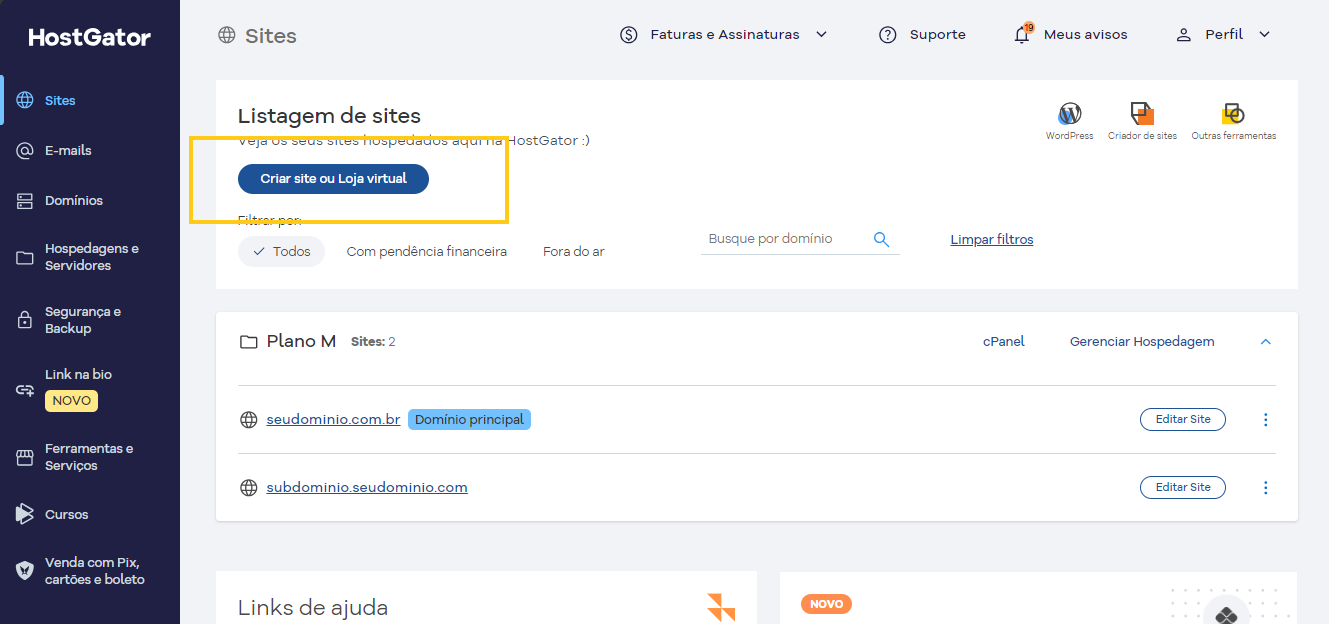This screenshot has width=1329, height=624.
Task: Expand the Perfil dropdown
Action: [1223, 35]
